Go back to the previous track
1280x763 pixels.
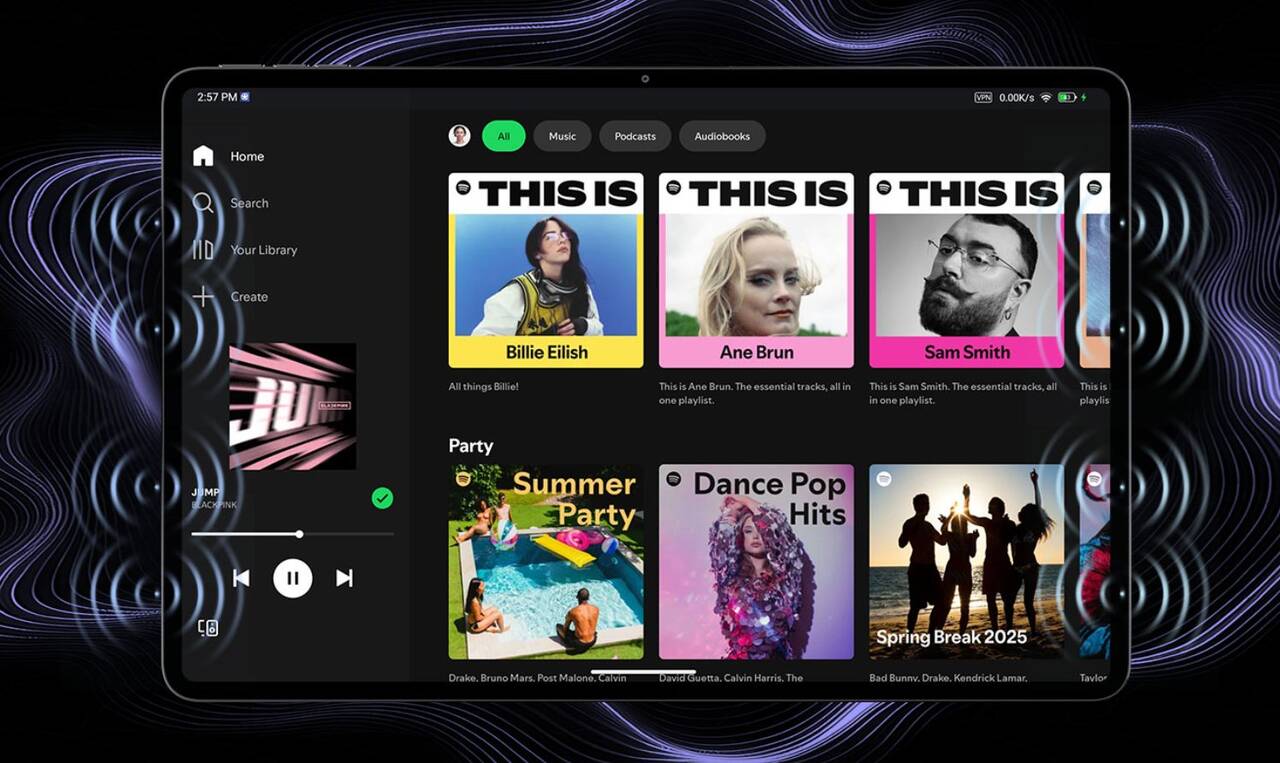(241, 578)
